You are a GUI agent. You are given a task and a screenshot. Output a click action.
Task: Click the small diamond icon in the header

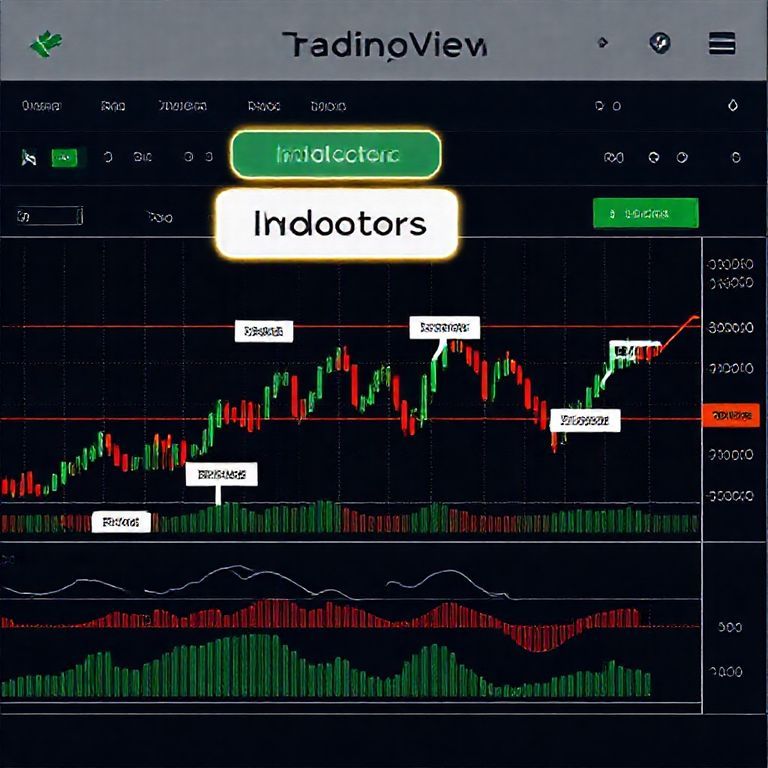coord(602,43)
